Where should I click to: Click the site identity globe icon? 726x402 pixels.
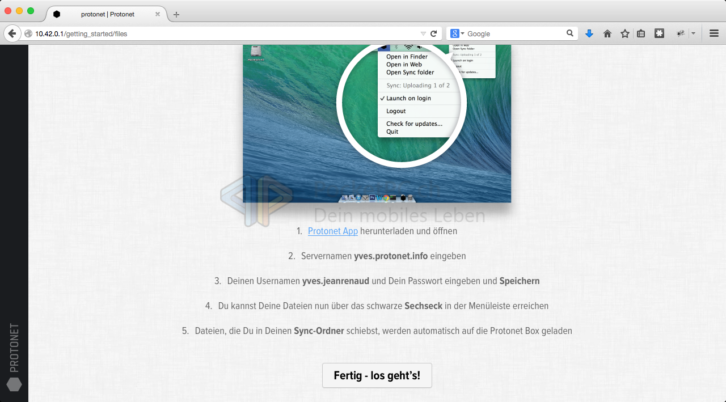28,33
